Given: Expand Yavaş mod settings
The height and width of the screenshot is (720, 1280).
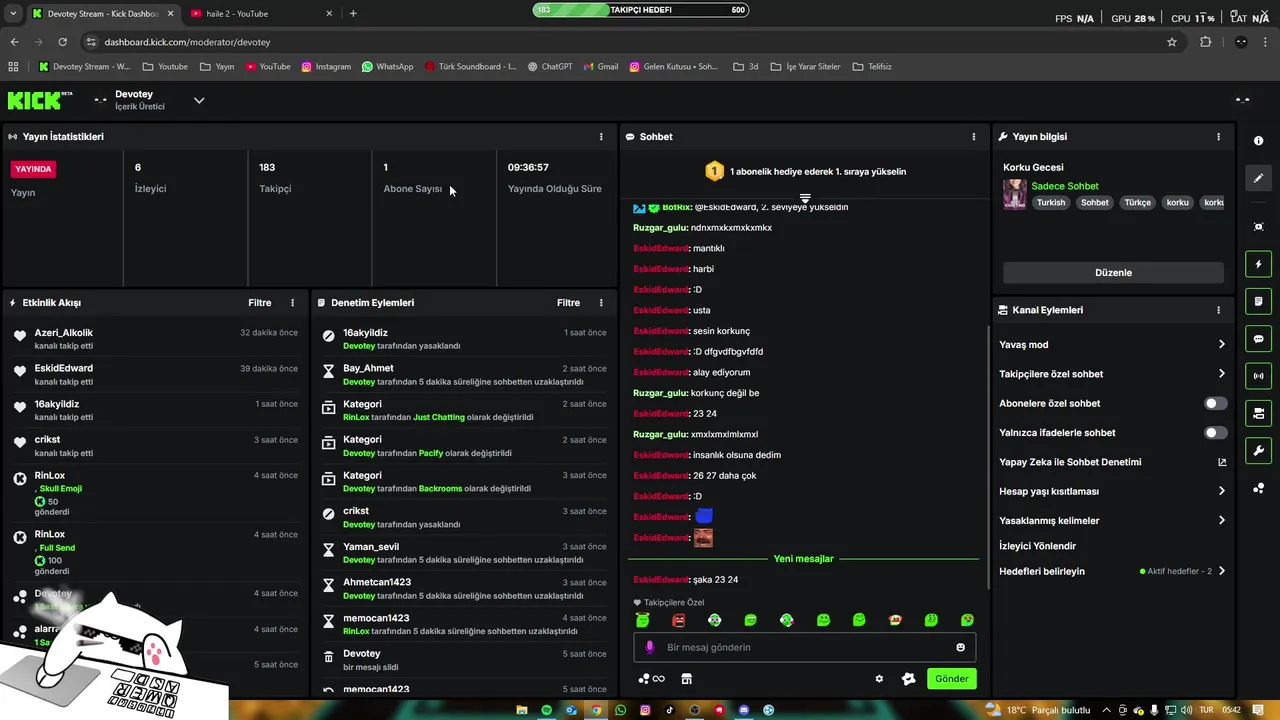Looking at the screenshot, I should coord(1222,344).
